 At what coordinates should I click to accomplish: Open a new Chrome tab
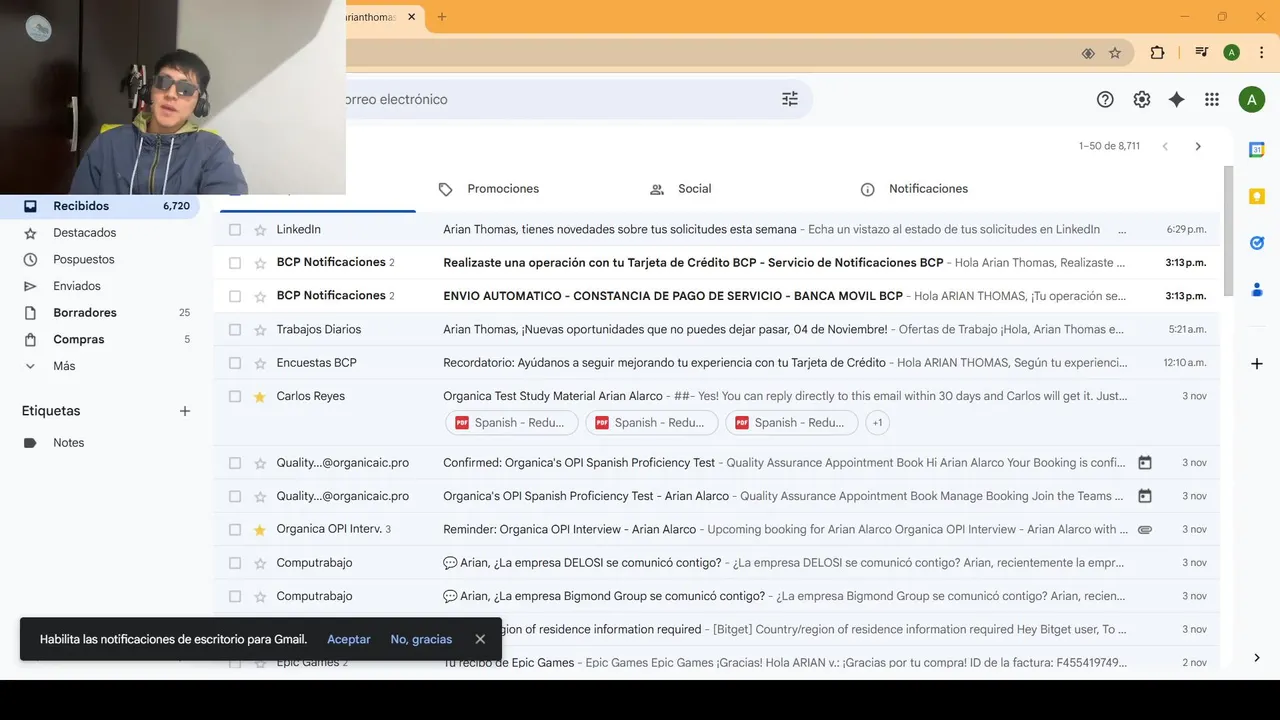coord(442,17)
